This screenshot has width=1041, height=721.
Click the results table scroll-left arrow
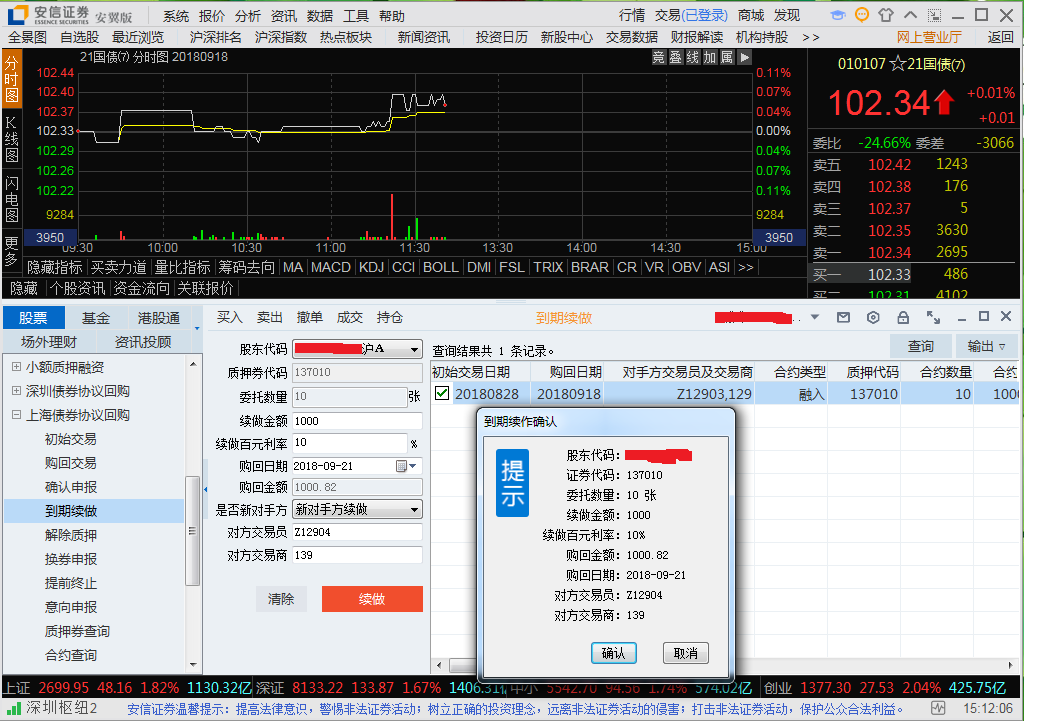click(439, 665)
